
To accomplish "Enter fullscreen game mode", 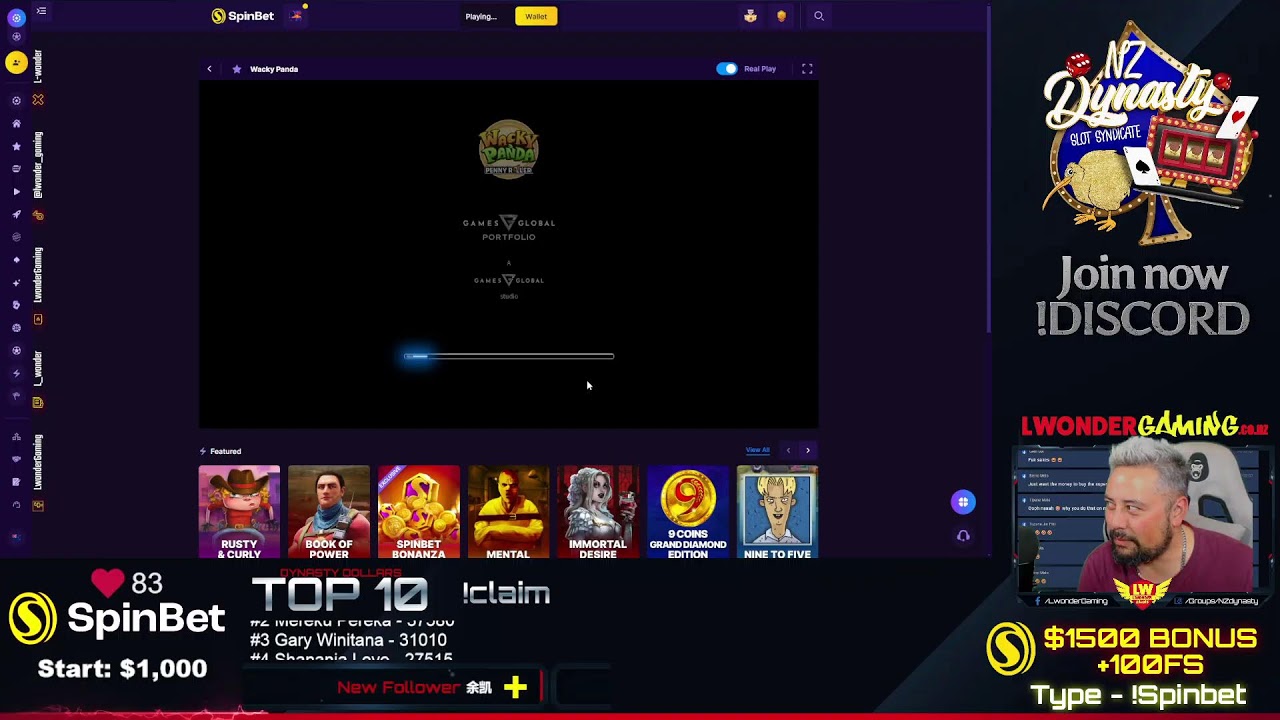I will 807,69.
